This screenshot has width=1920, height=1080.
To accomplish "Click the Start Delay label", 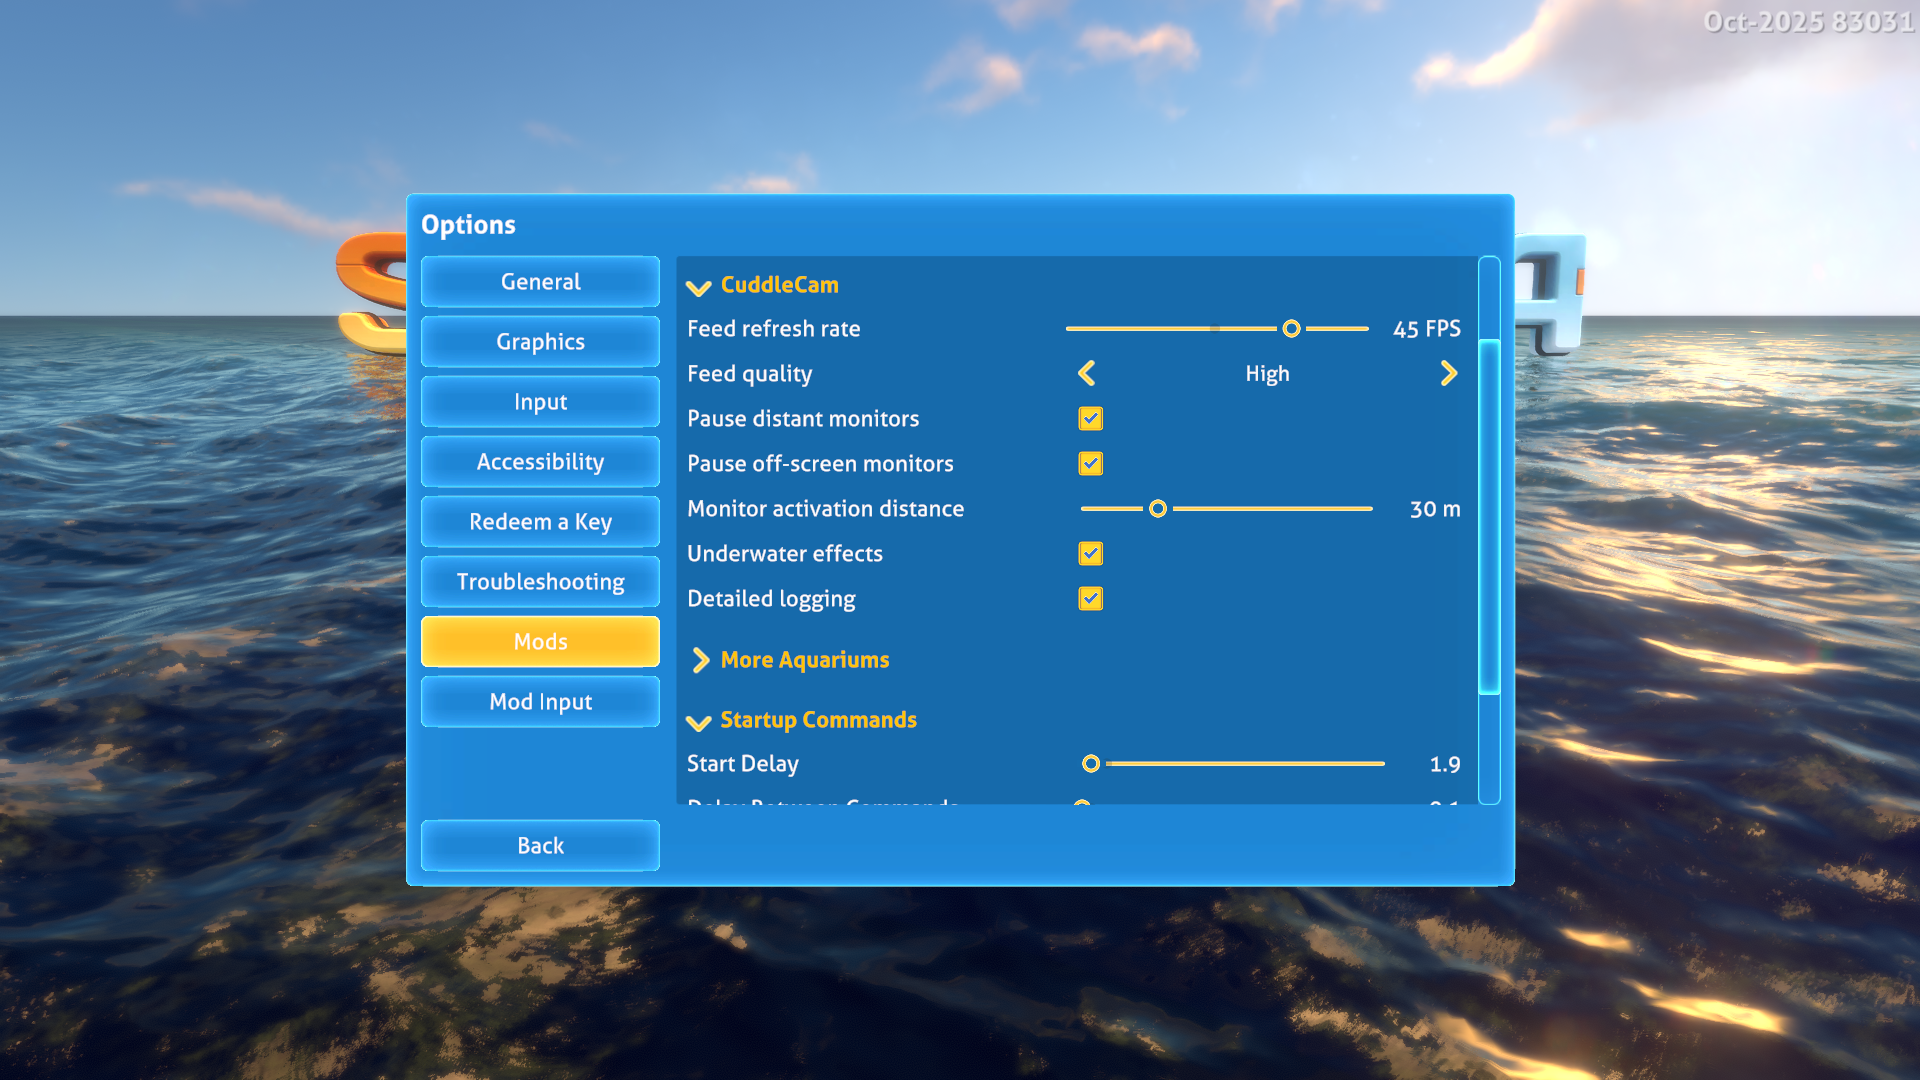I will [742, 764].
